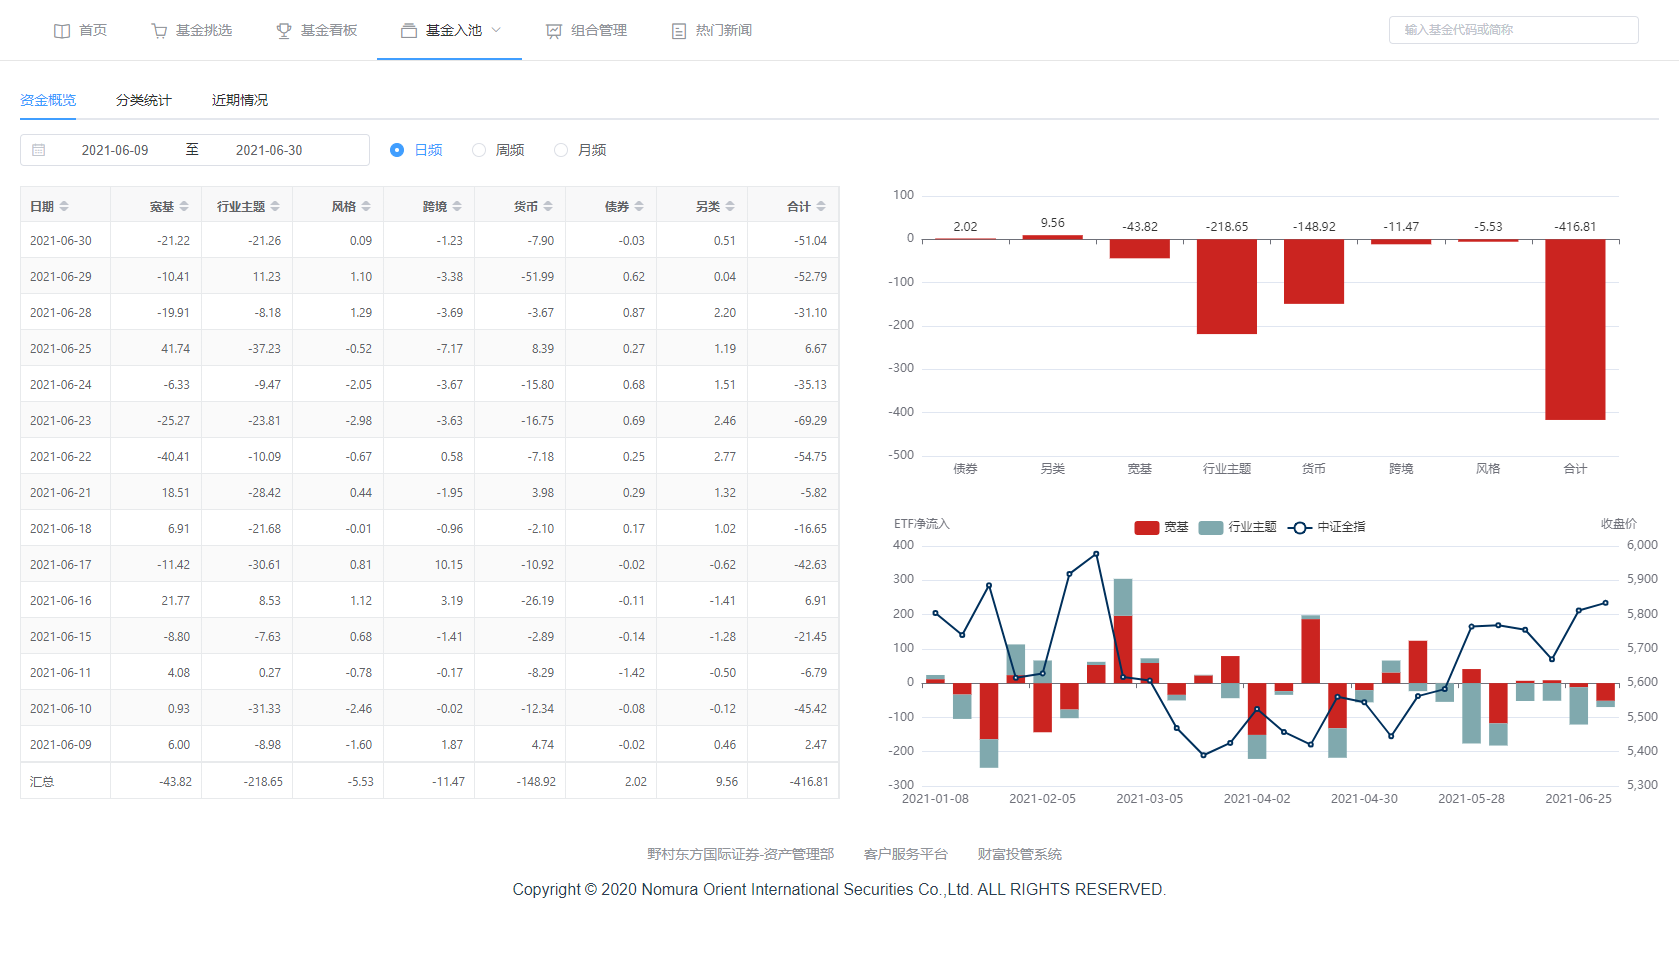This screenshot has height=979, width=1679.
Task: Open 野村东方国际证券-资产管理部 link
Action: point(740,854)
